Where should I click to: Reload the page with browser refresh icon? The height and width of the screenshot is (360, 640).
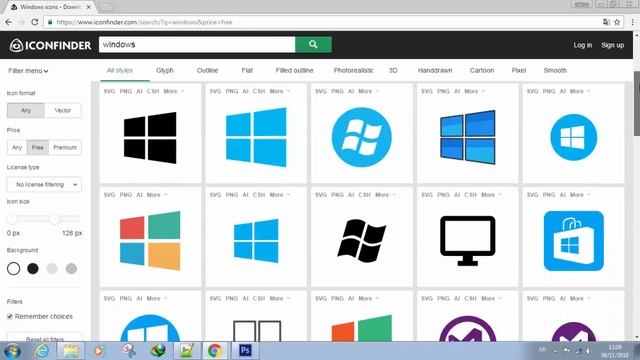click(35, 22)
